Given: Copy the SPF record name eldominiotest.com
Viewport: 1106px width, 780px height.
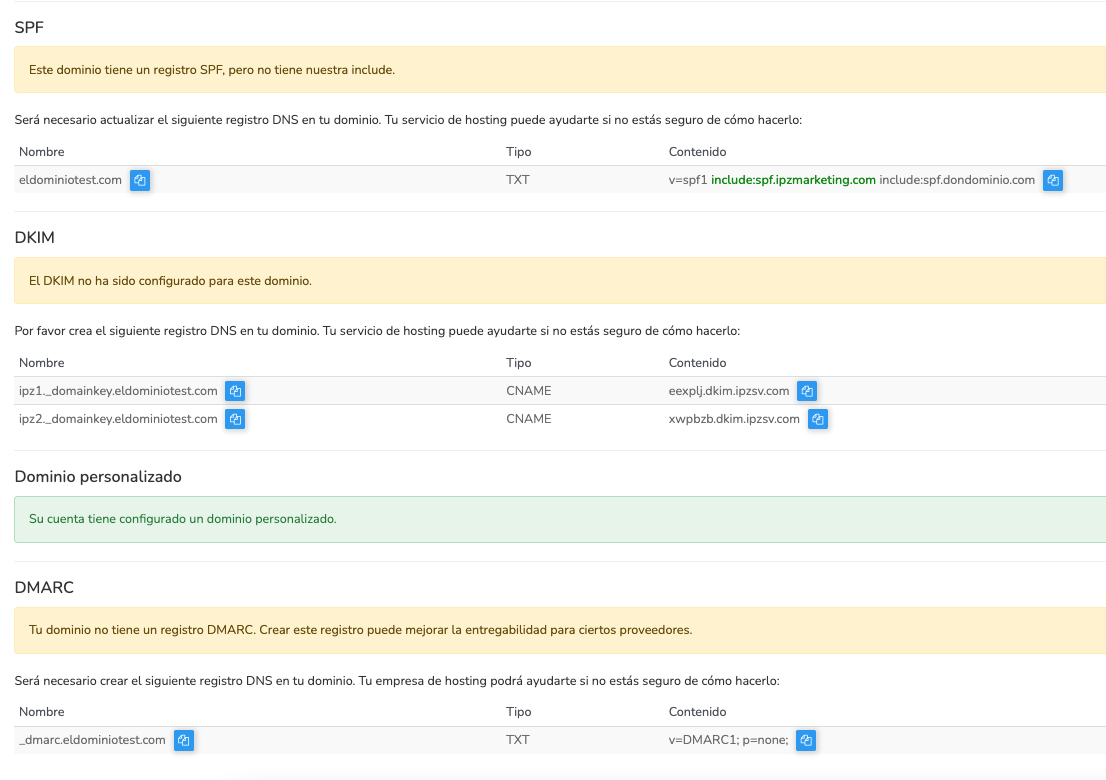Looking at the screenshot, I should tap(140, 181).
